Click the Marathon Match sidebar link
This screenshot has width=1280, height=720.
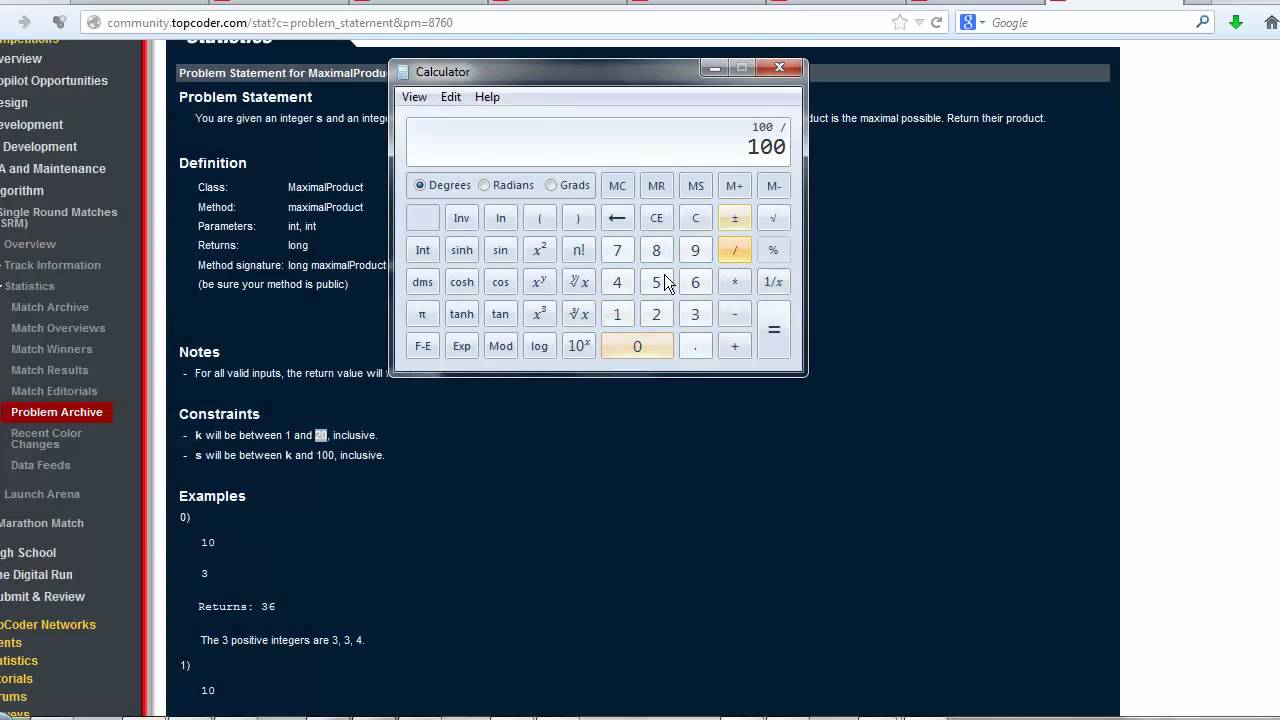point(41,523)
